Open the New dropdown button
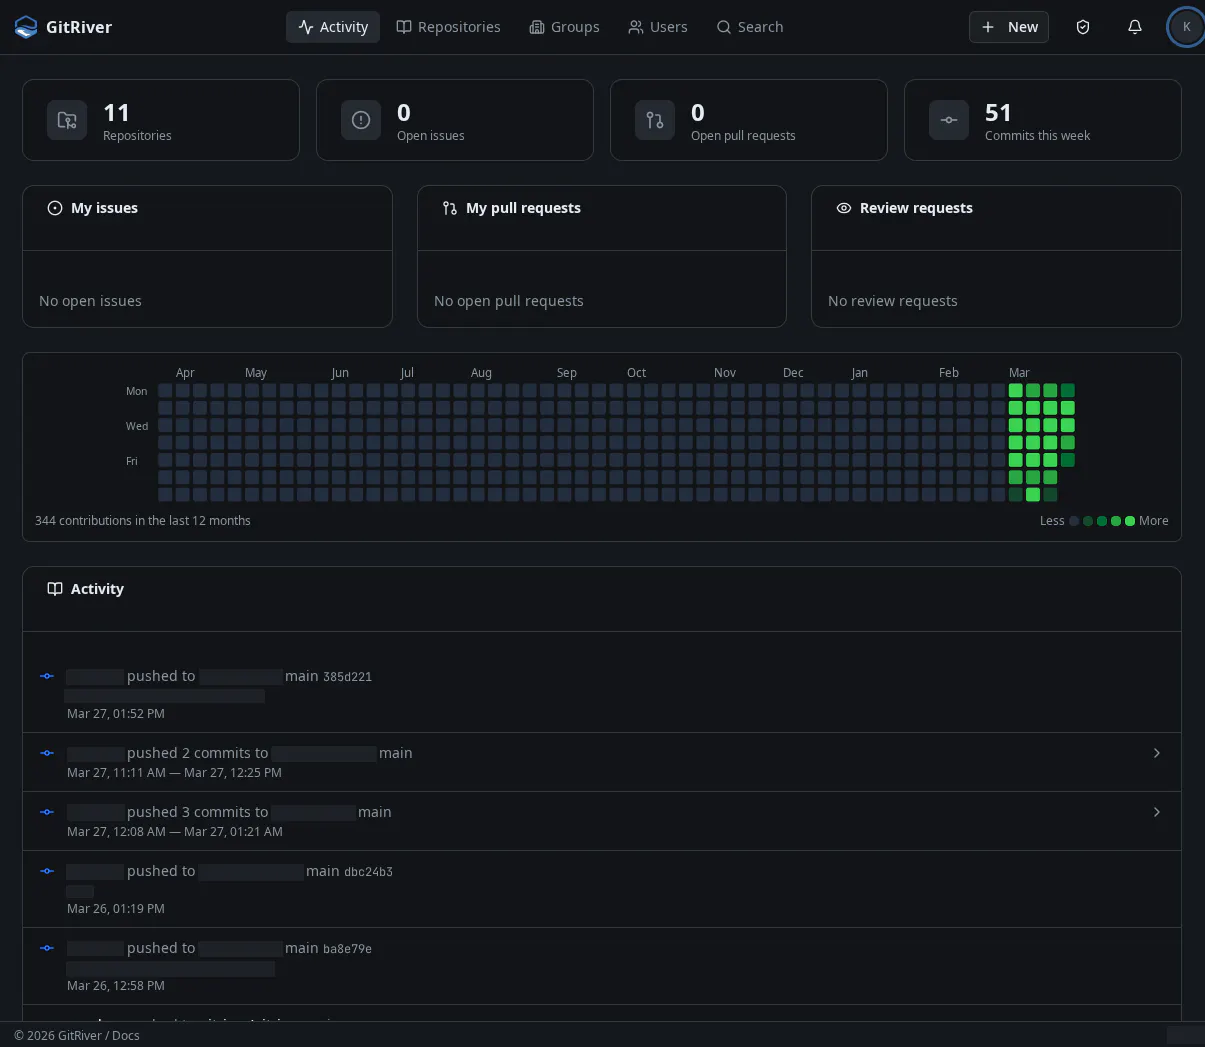Screen dimensions: 1205x1047 click(1008, 27)
